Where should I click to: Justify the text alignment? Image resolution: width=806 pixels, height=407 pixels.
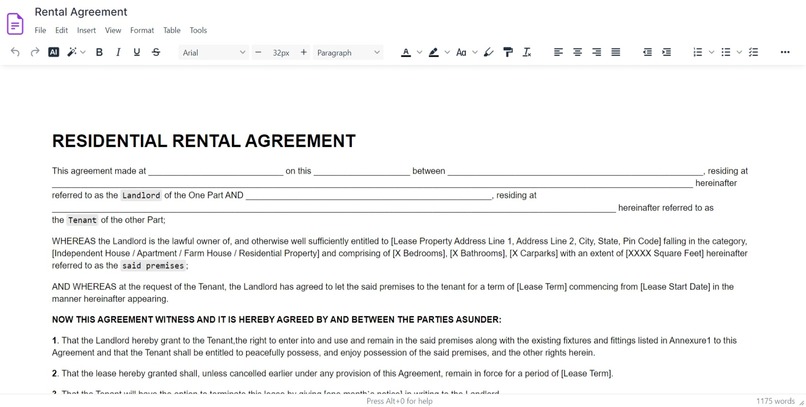click(616, 52)
